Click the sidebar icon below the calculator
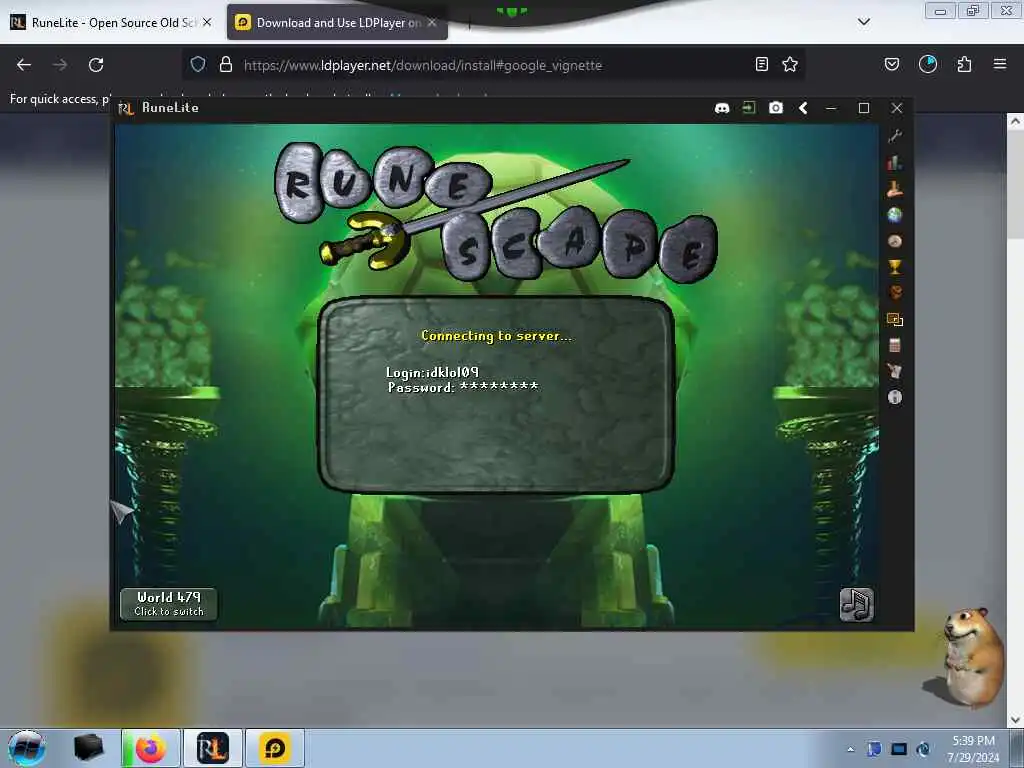The width and height of the screenshot is (1024, 768). (x=895, y=371)
